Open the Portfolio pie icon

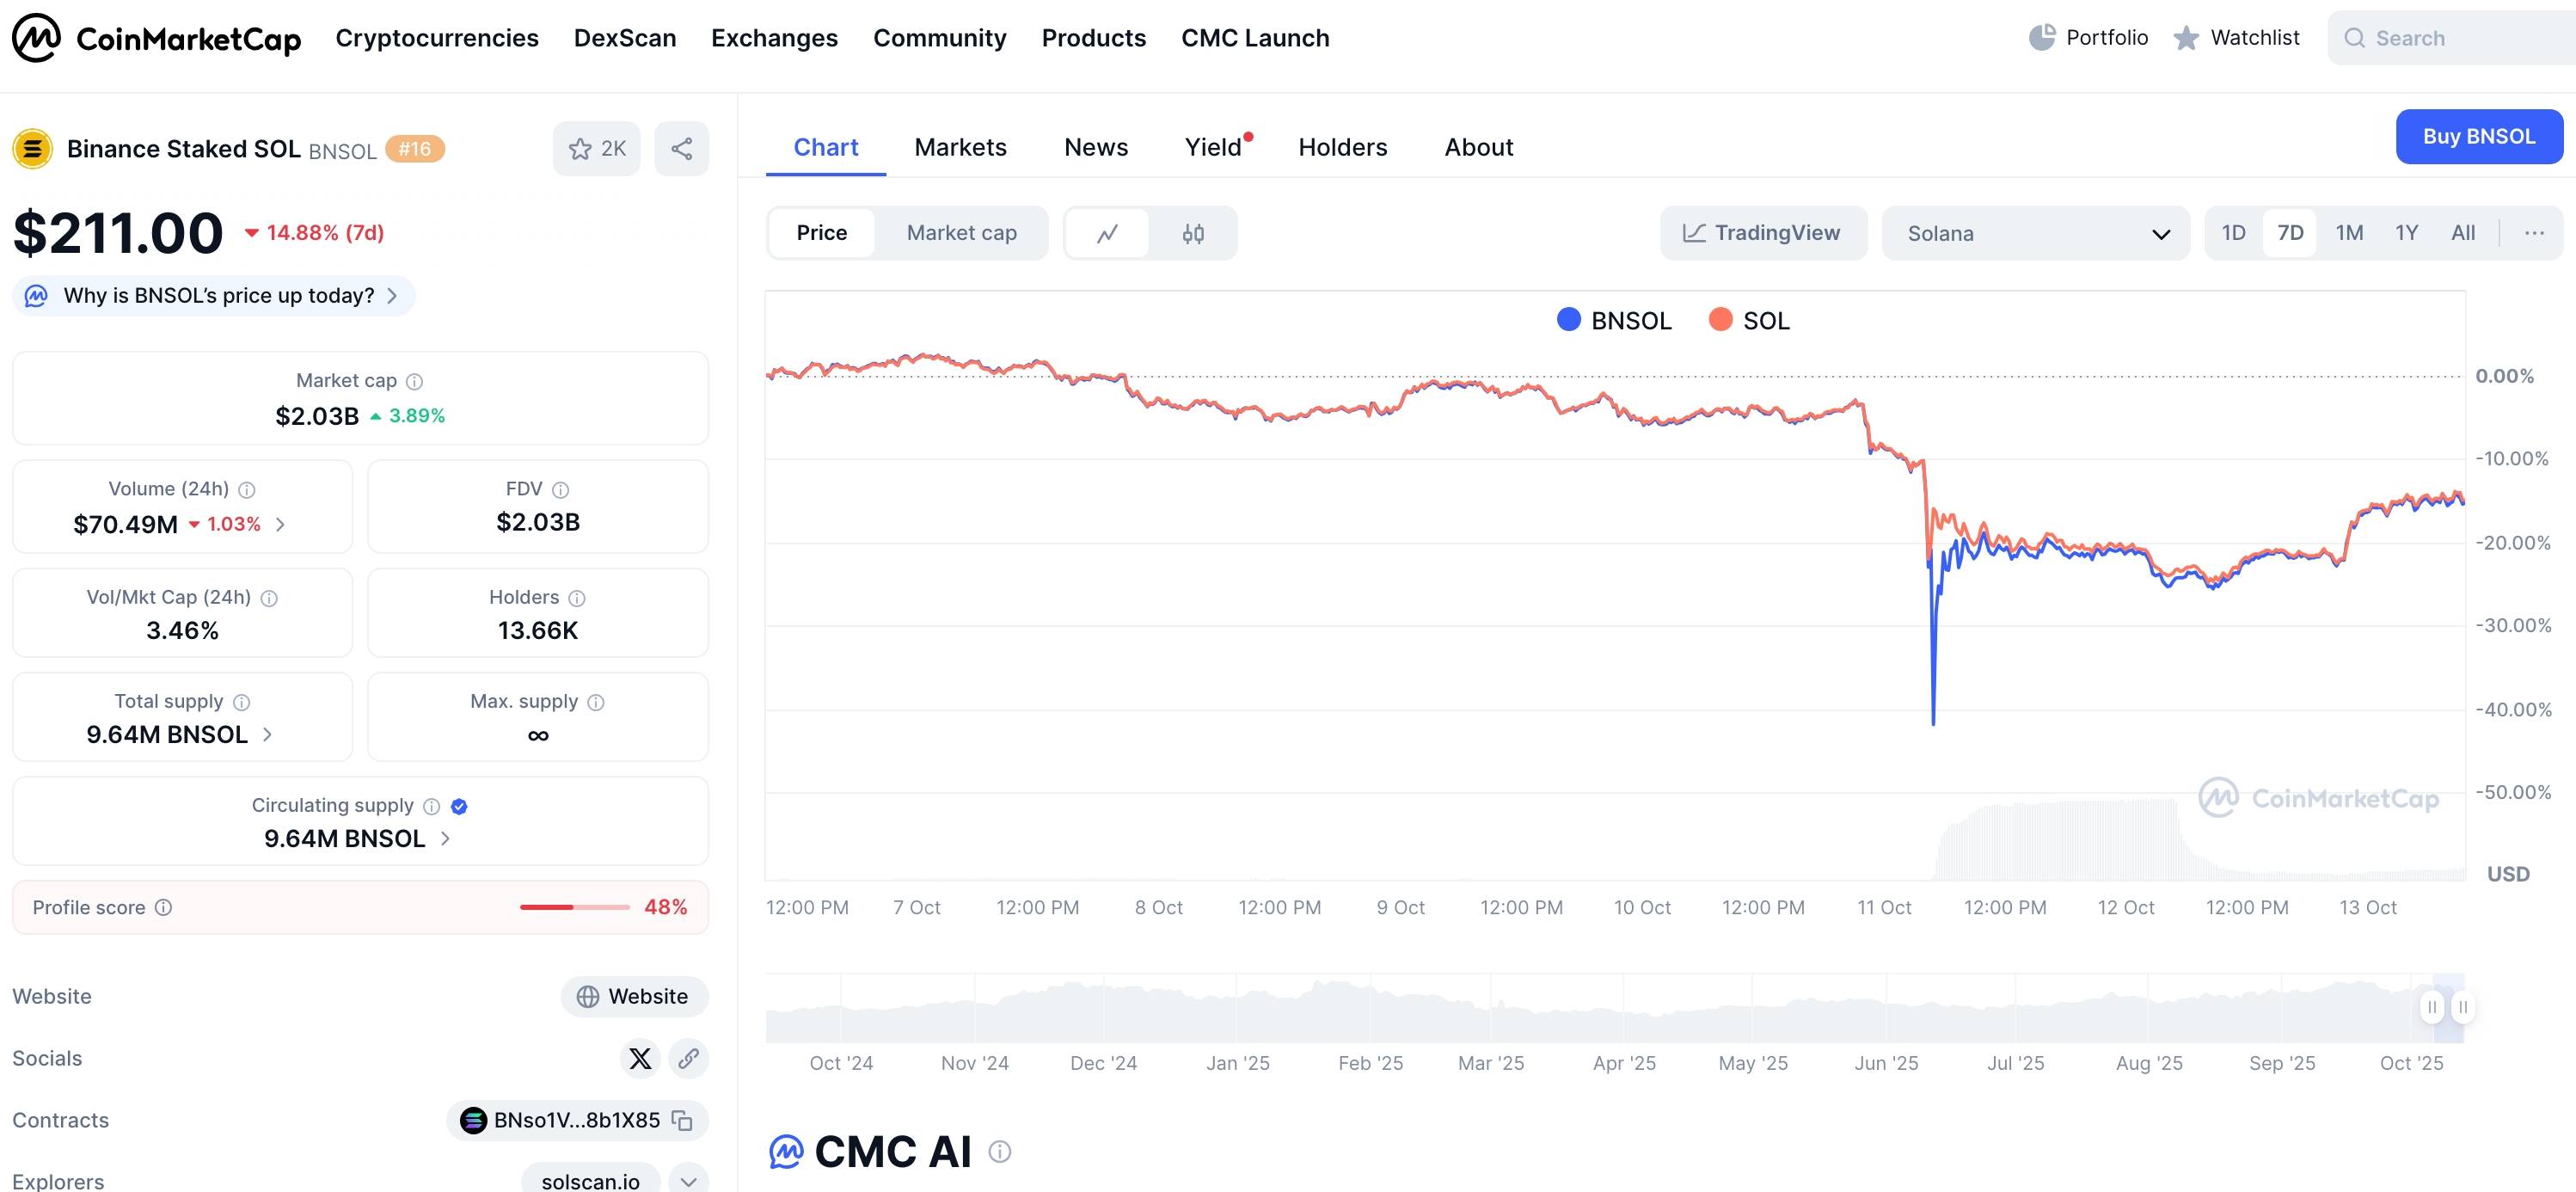tap(2041, 38)
